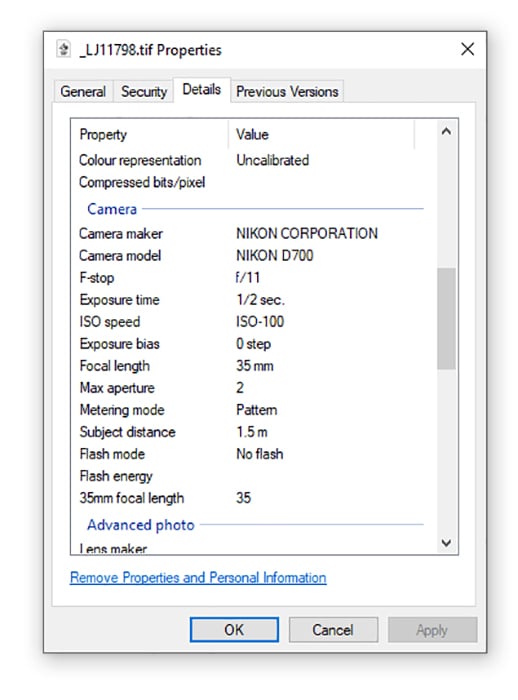This screenshot has width=518, height=700.
Task: Select the Subject distance property
Action: coord(127,432)
